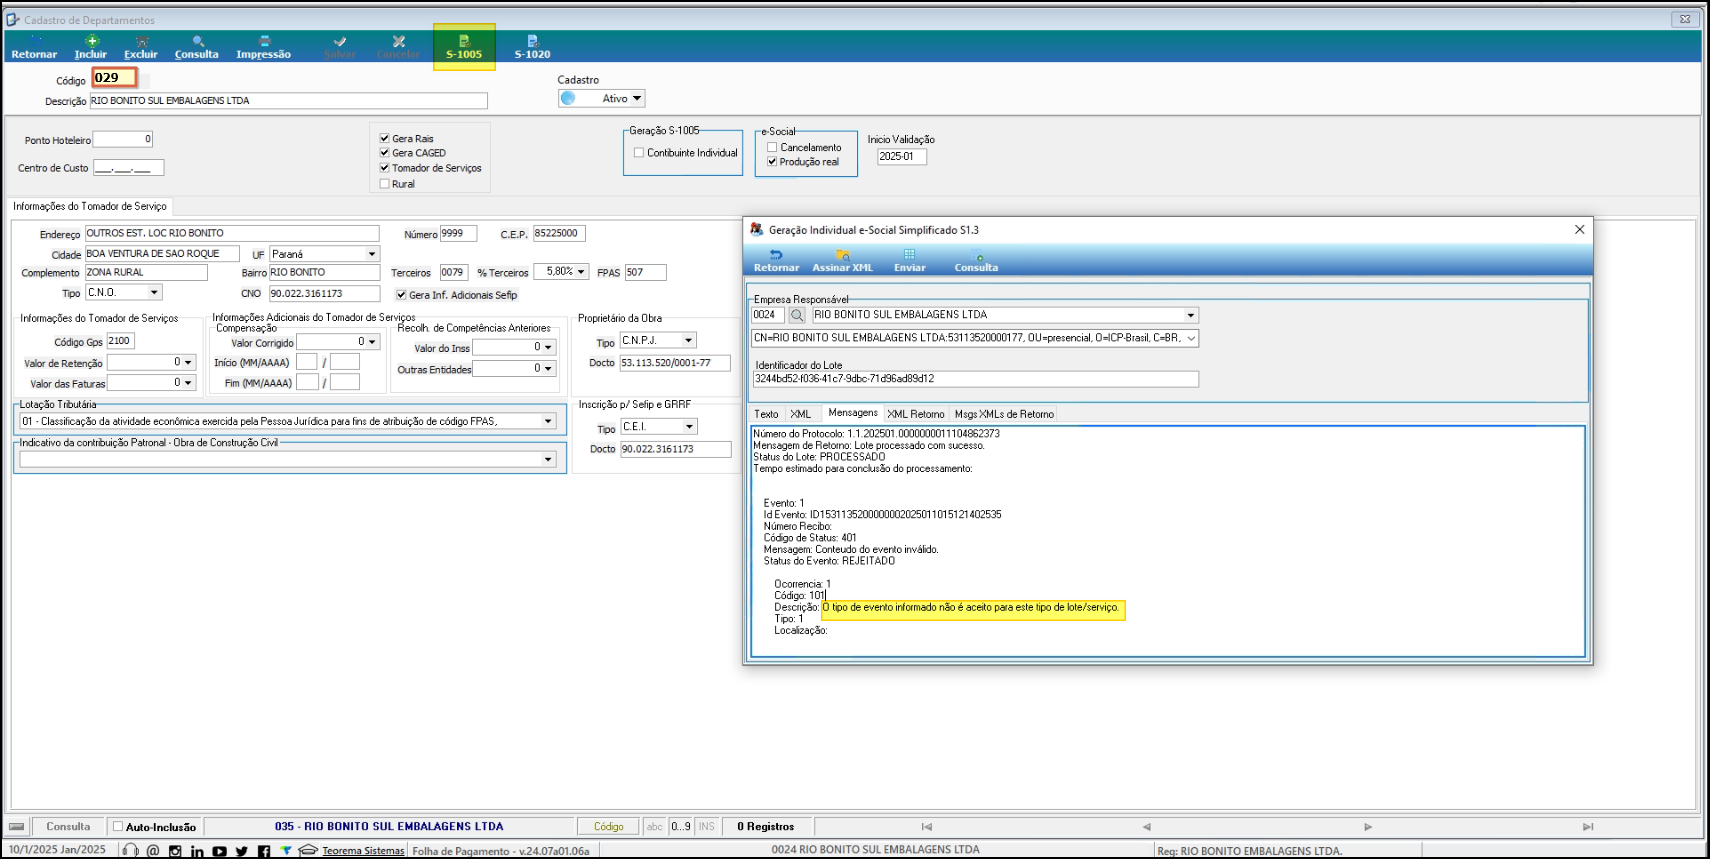Click the Identificador do Lote field

tap(975, 379)
